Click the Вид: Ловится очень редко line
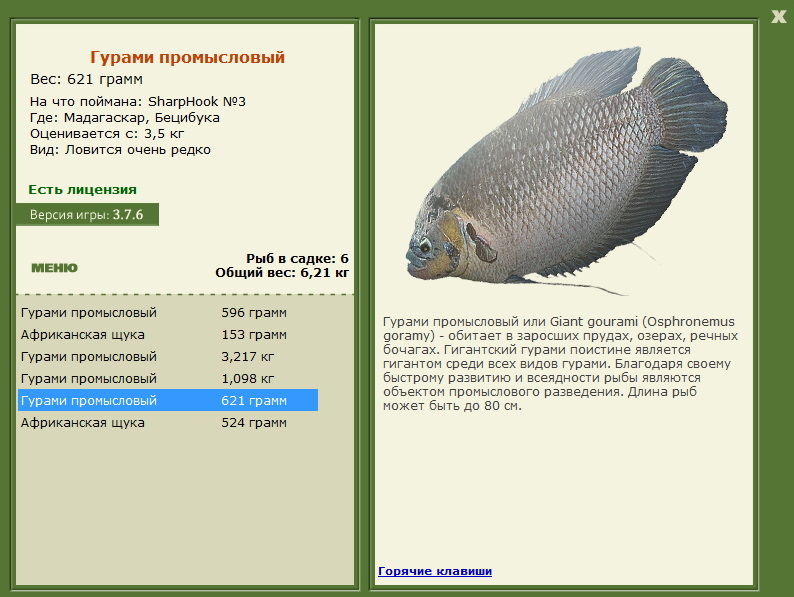This screenshot has width=794, height=597. point(120,150)
